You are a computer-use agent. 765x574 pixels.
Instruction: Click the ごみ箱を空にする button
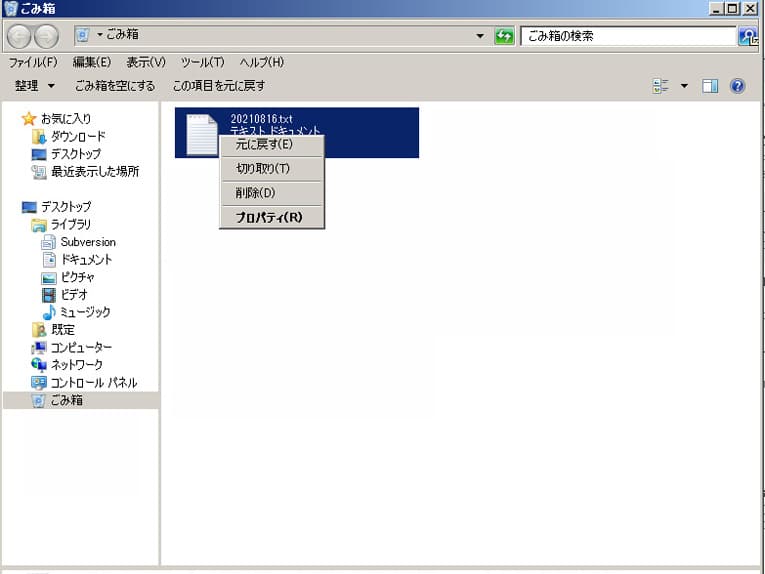[115, 86]
